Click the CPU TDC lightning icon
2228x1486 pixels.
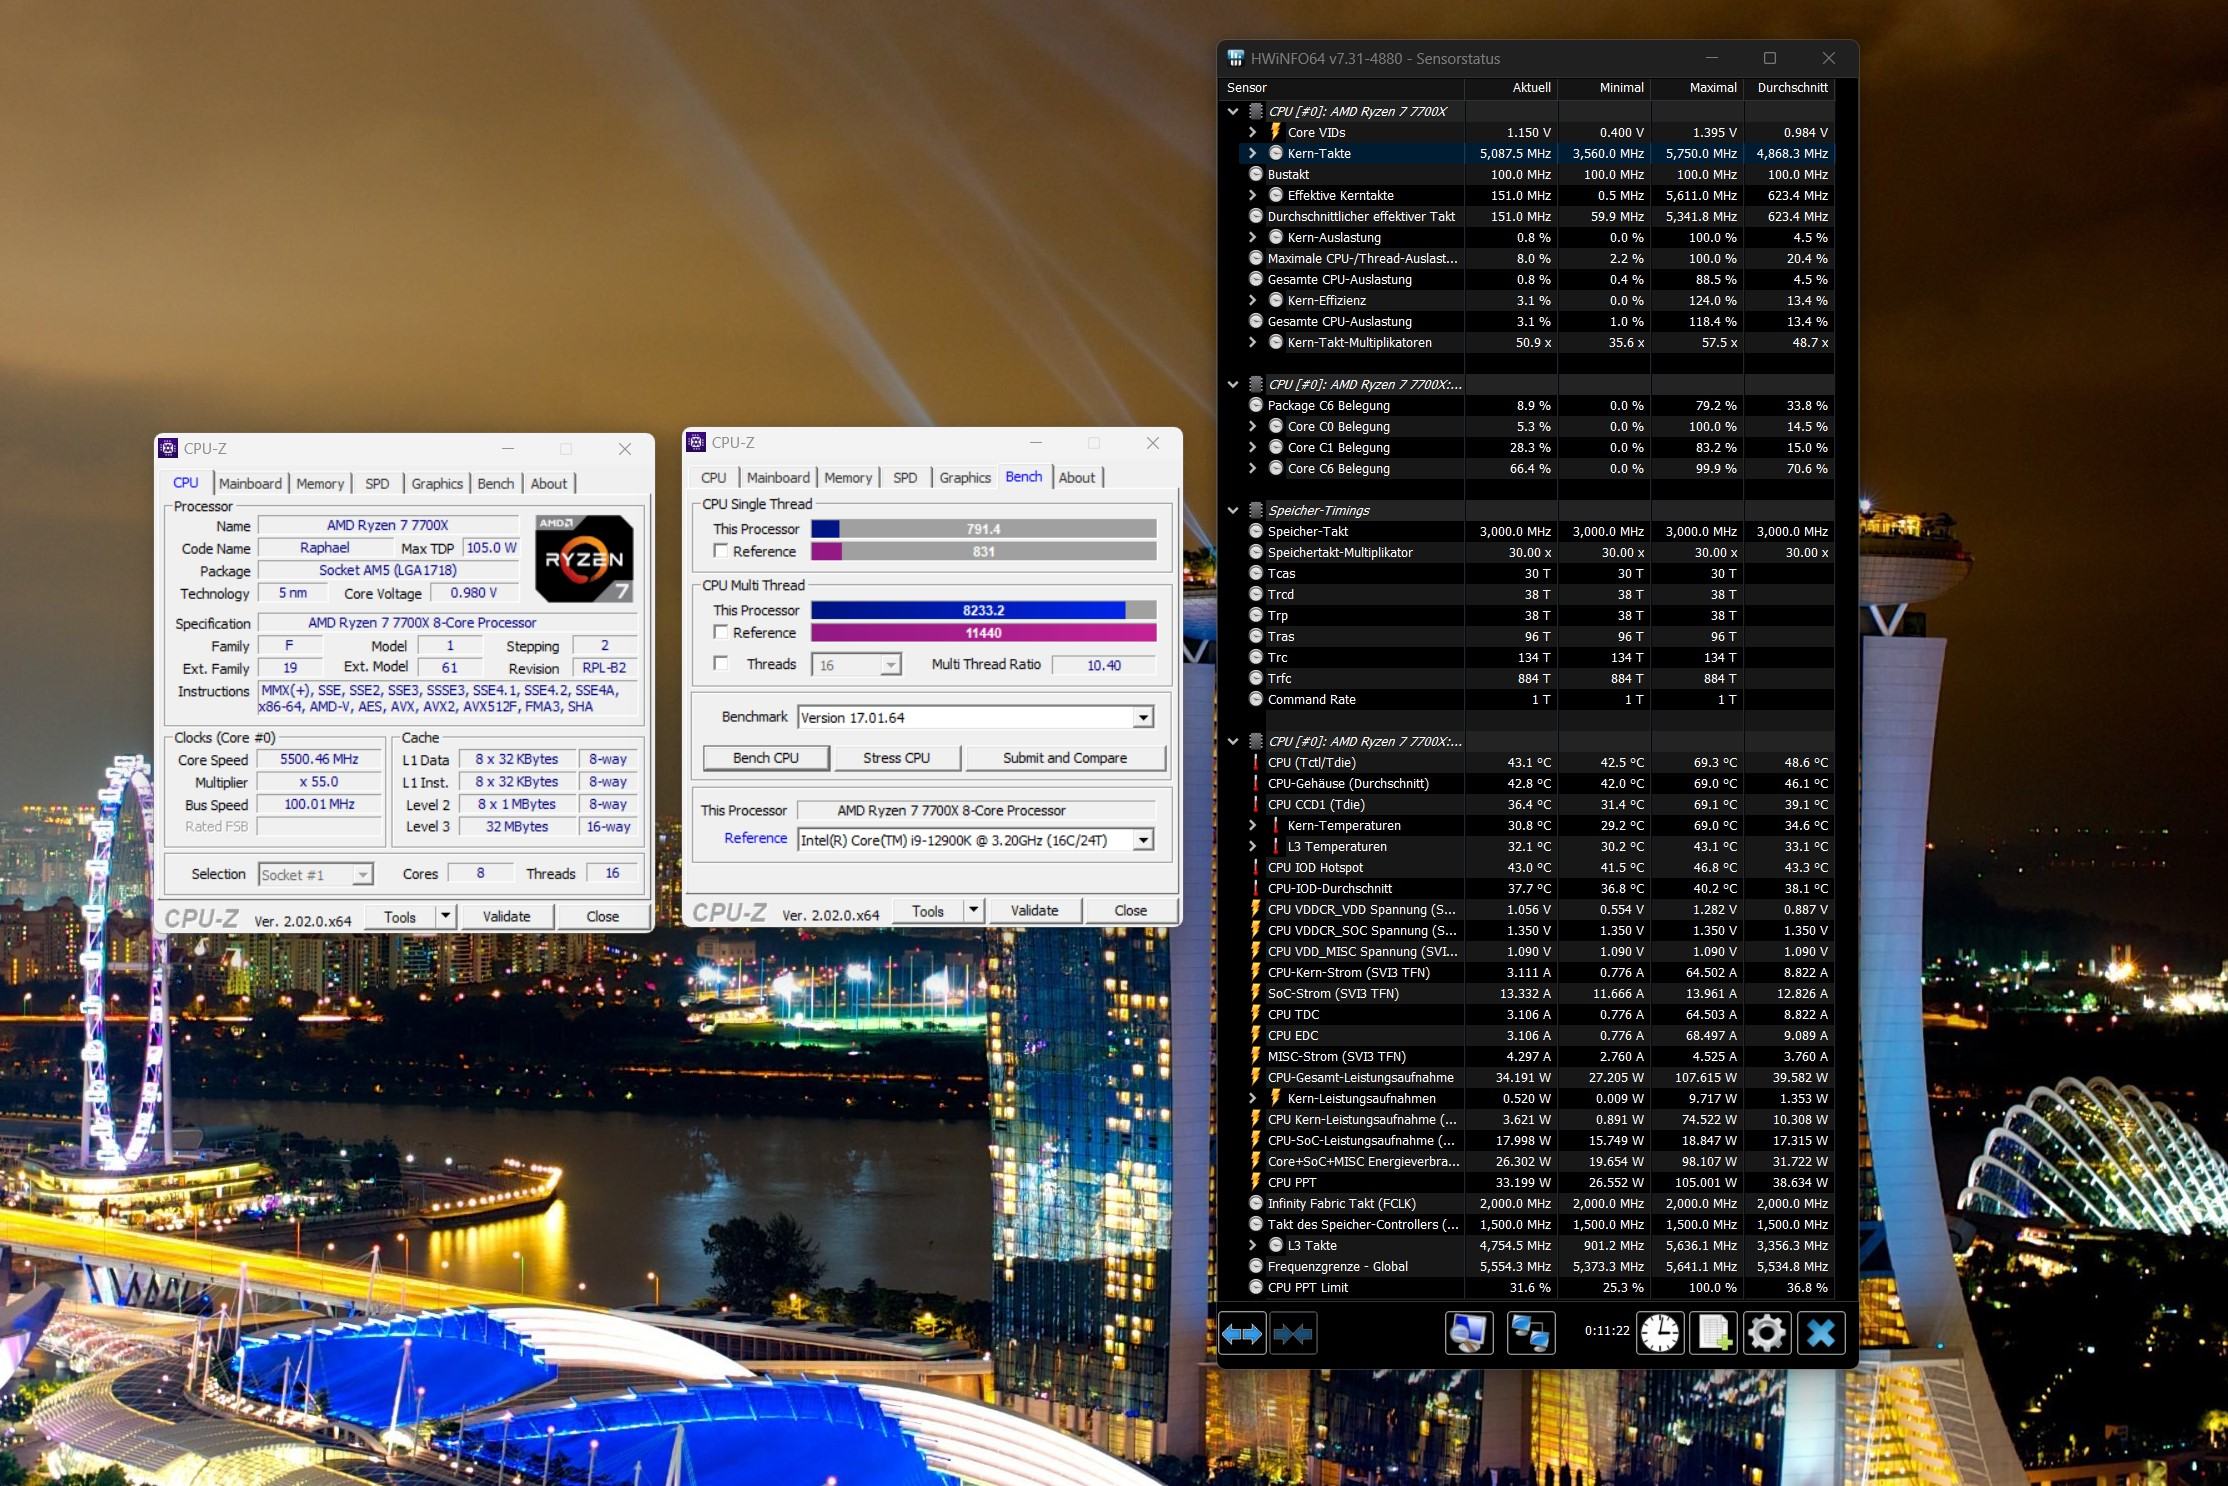1256,1014
